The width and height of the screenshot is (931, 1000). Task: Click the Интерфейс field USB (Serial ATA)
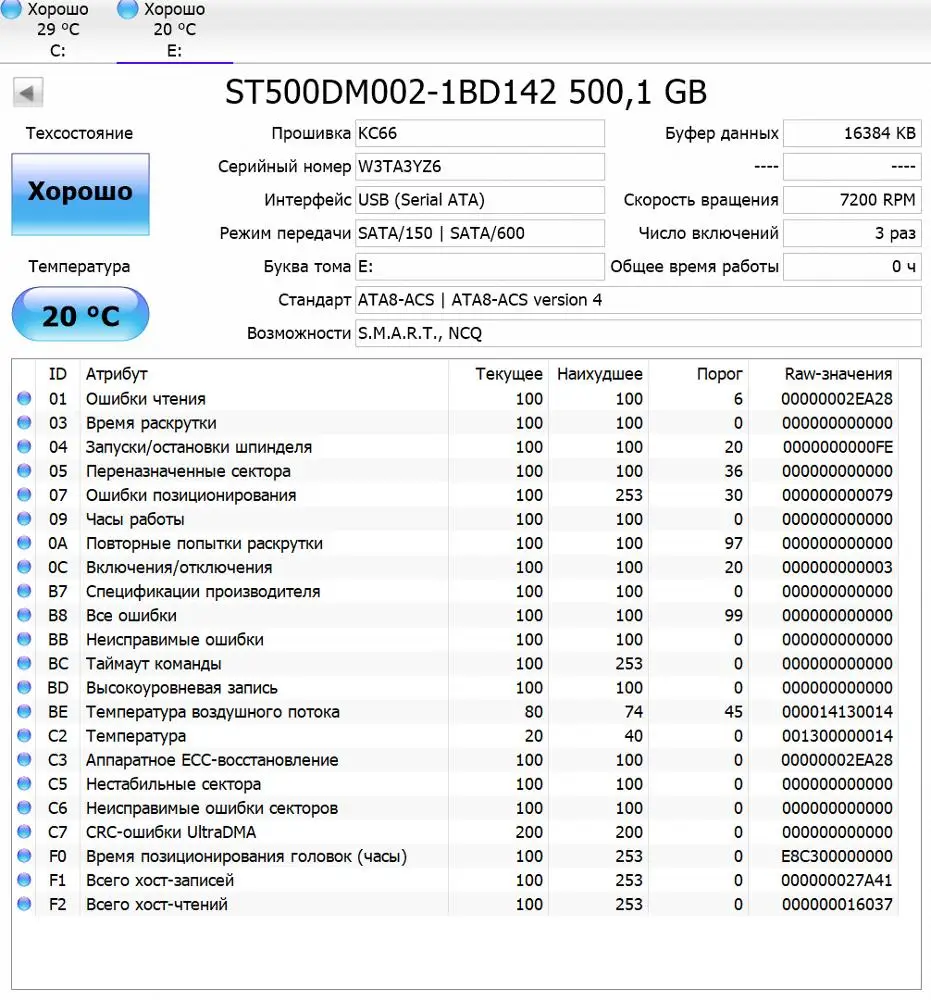click(x=480, y=200)
